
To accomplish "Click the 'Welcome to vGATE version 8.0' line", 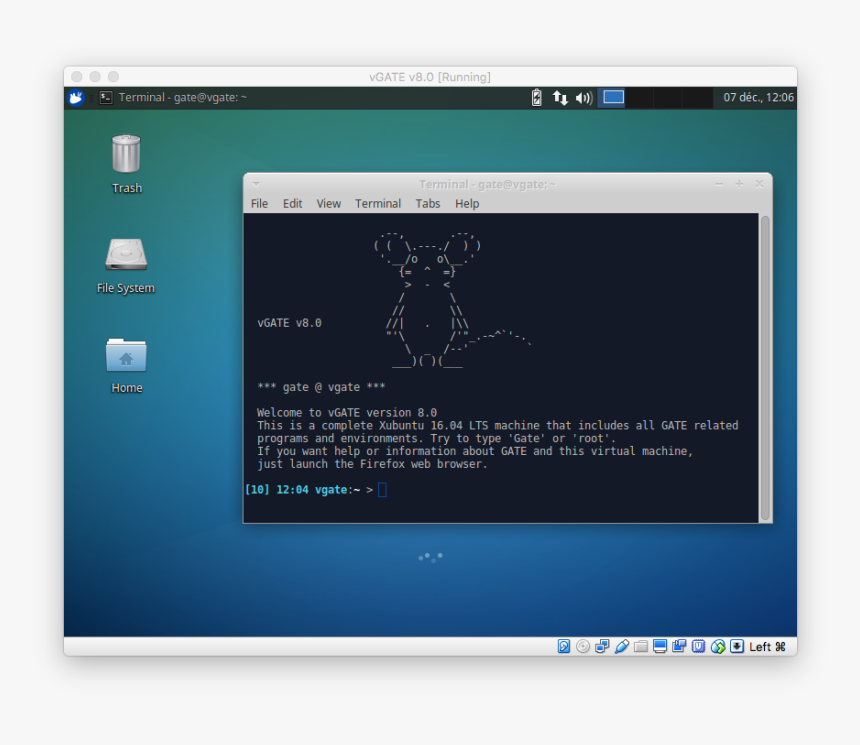I will click(x=347, y=413).
